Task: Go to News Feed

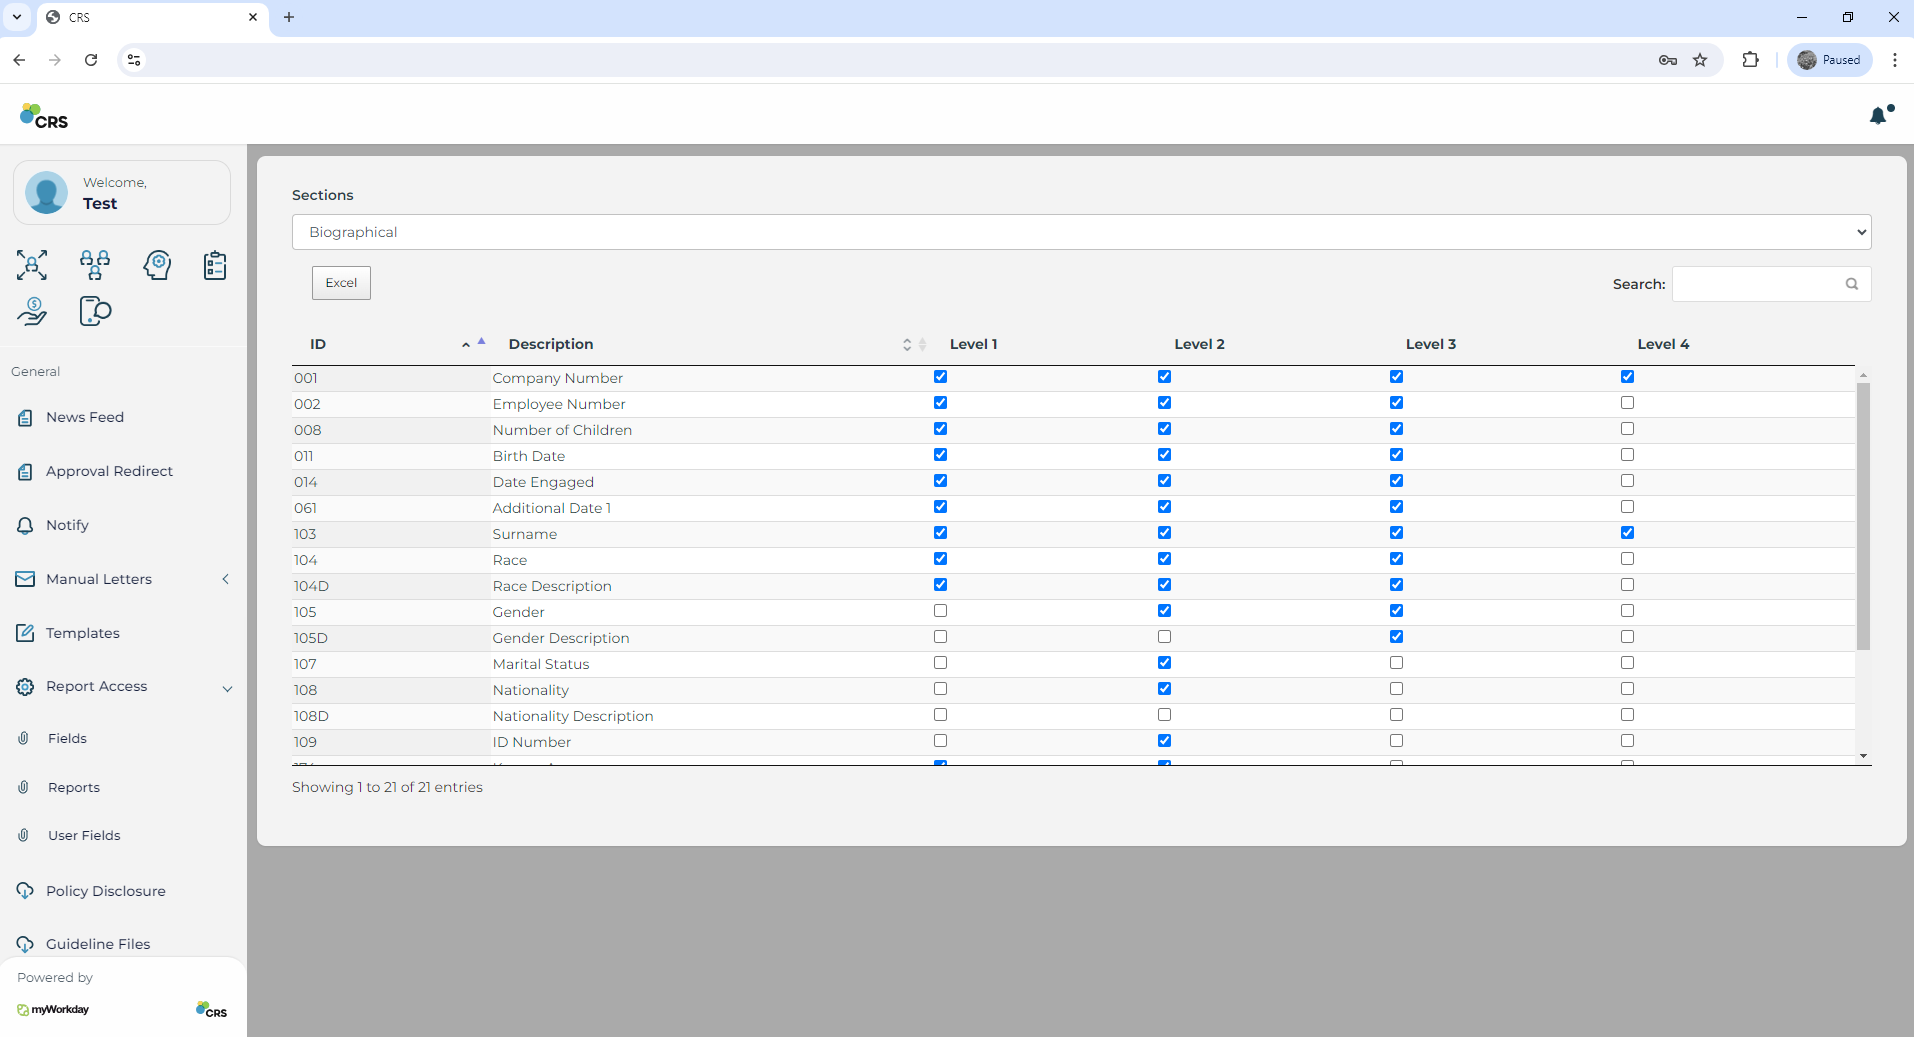Action: point(85,418)
